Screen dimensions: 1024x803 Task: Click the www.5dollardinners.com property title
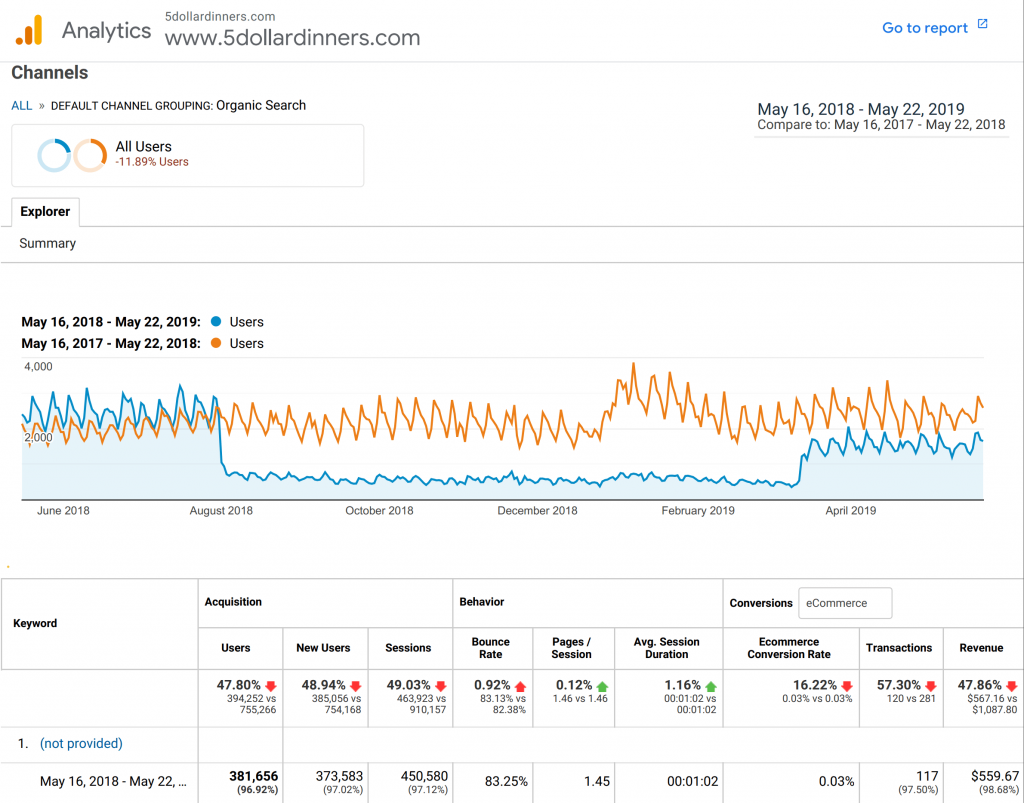coord(293,37)
